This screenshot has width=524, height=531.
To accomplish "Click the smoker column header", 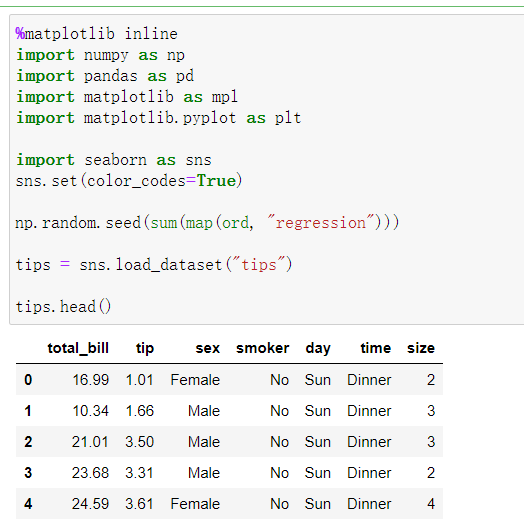I will pyautogui.click(x=263, y=348).
